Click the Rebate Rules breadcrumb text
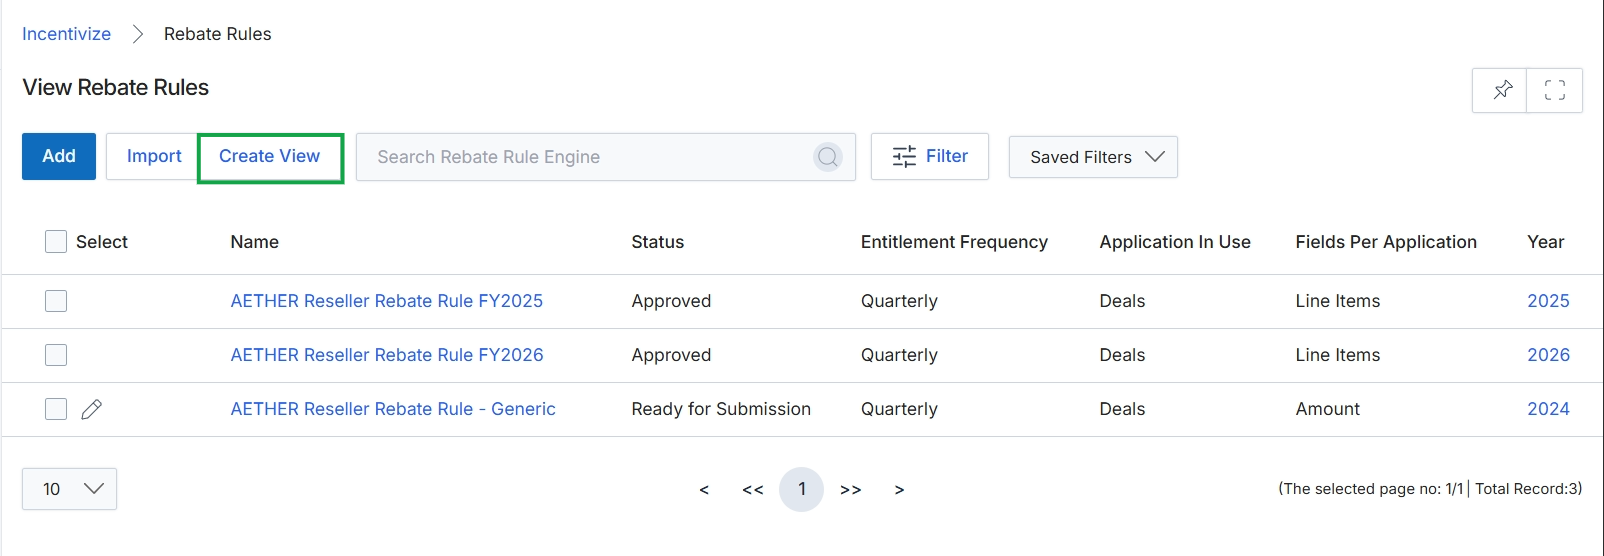Screen dimensions: 1604x556 pos(218,34)
